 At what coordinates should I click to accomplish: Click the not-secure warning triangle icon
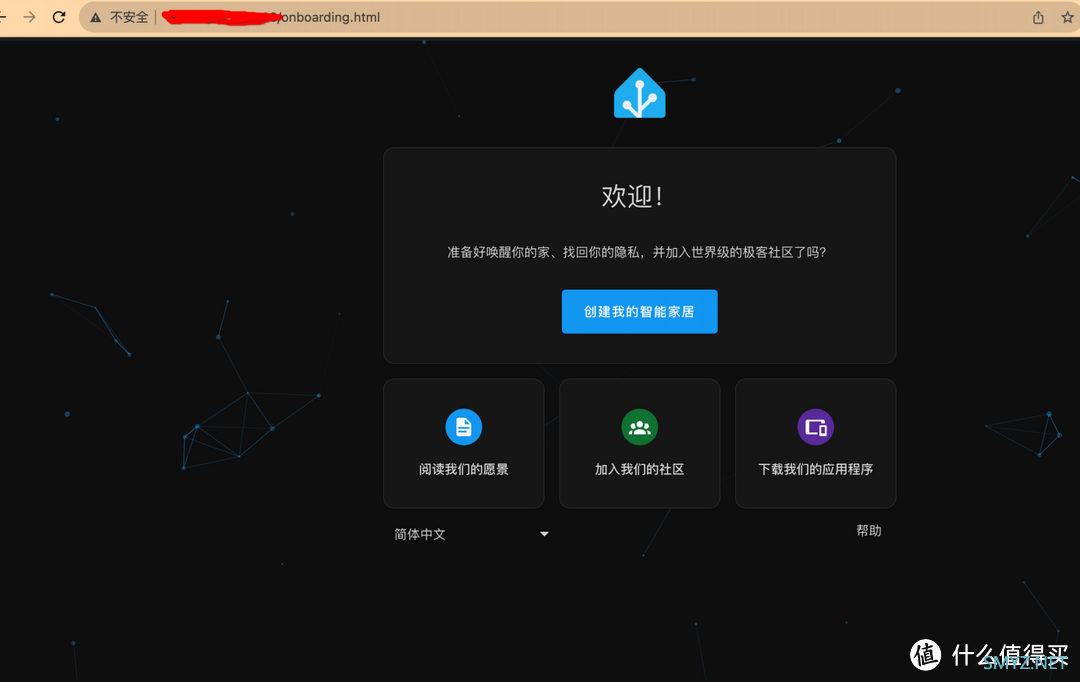96,18
